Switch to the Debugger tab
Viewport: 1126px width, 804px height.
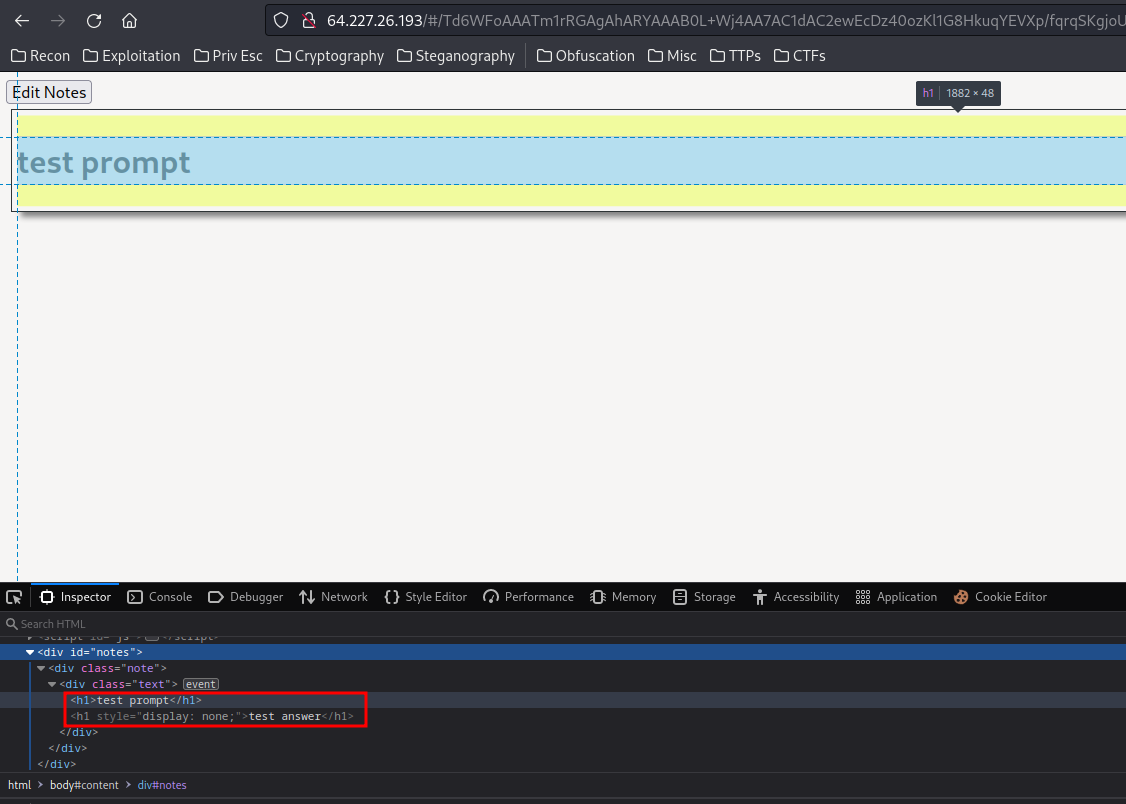(x=246, y=597)
